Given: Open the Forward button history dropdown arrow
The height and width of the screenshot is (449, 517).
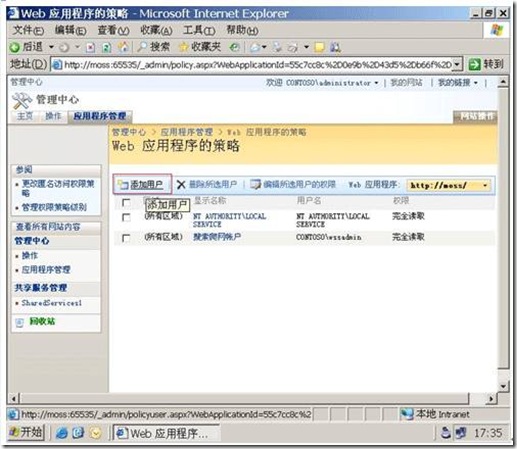Looking at the screenshot, I should pyautogui.click(x=77, y=47).
